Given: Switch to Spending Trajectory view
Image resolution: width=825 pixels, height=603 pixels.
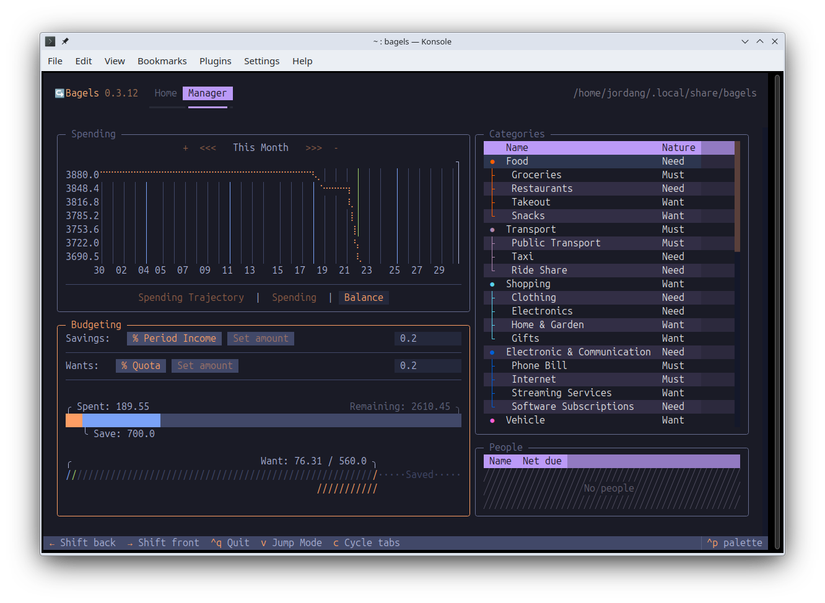Looking at the screenshot, I should point(191,297).
